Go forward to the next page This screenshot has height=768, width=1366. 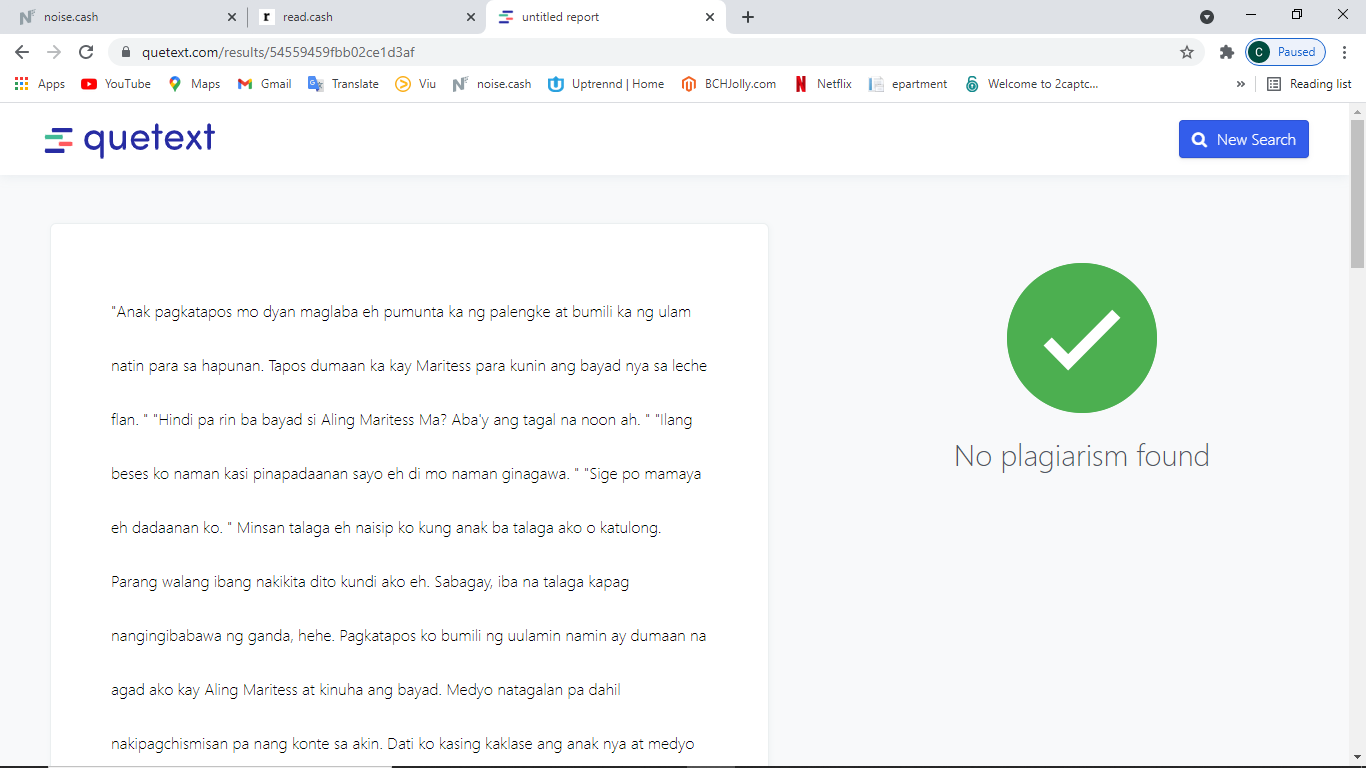54,52
